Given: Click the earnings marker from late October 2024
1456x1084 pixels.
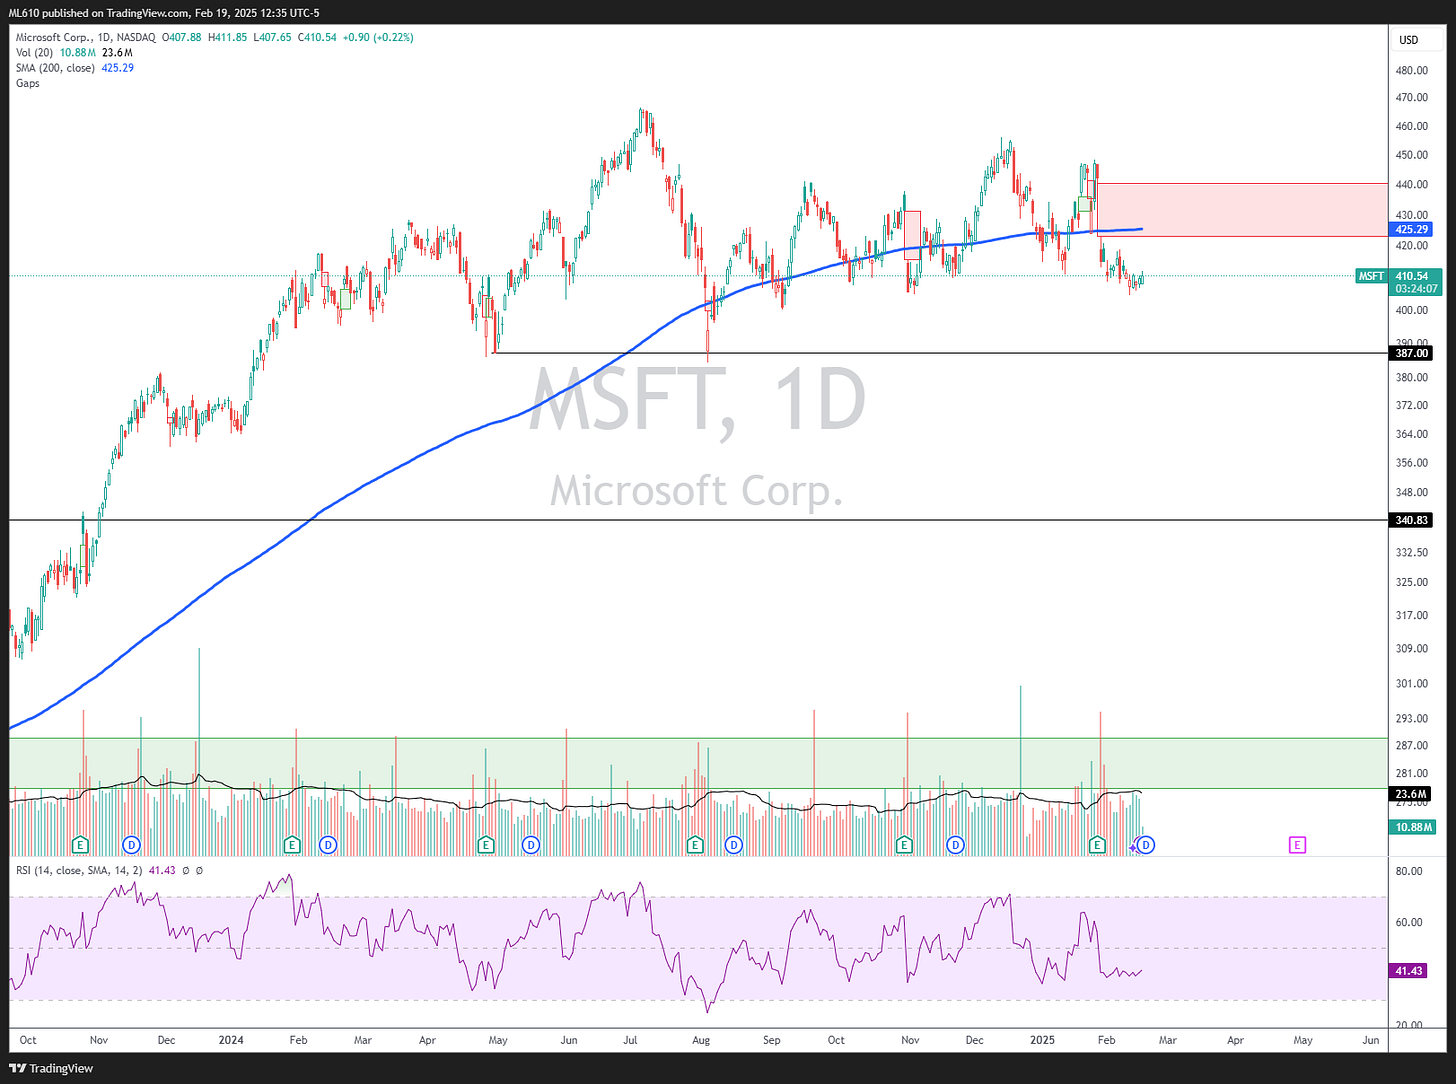Looking at the screenshot, I should pos(904,845).
